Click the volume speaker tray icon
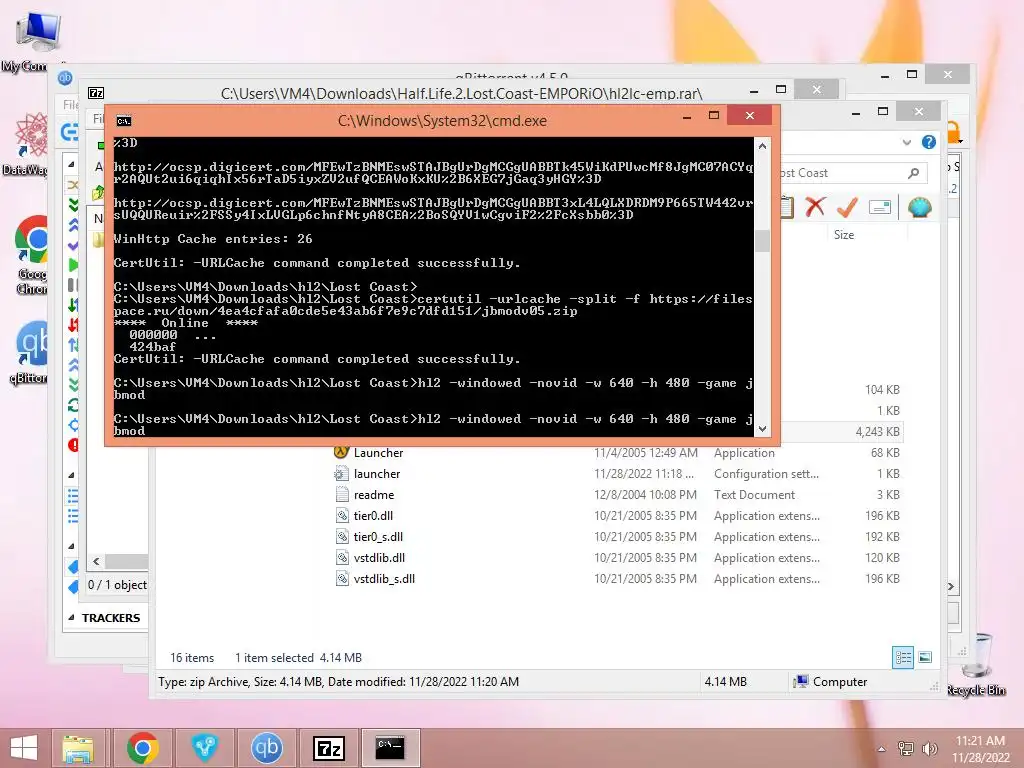Image resolution: width=1024 pixels, height=768 pixels. pos(929,748)
